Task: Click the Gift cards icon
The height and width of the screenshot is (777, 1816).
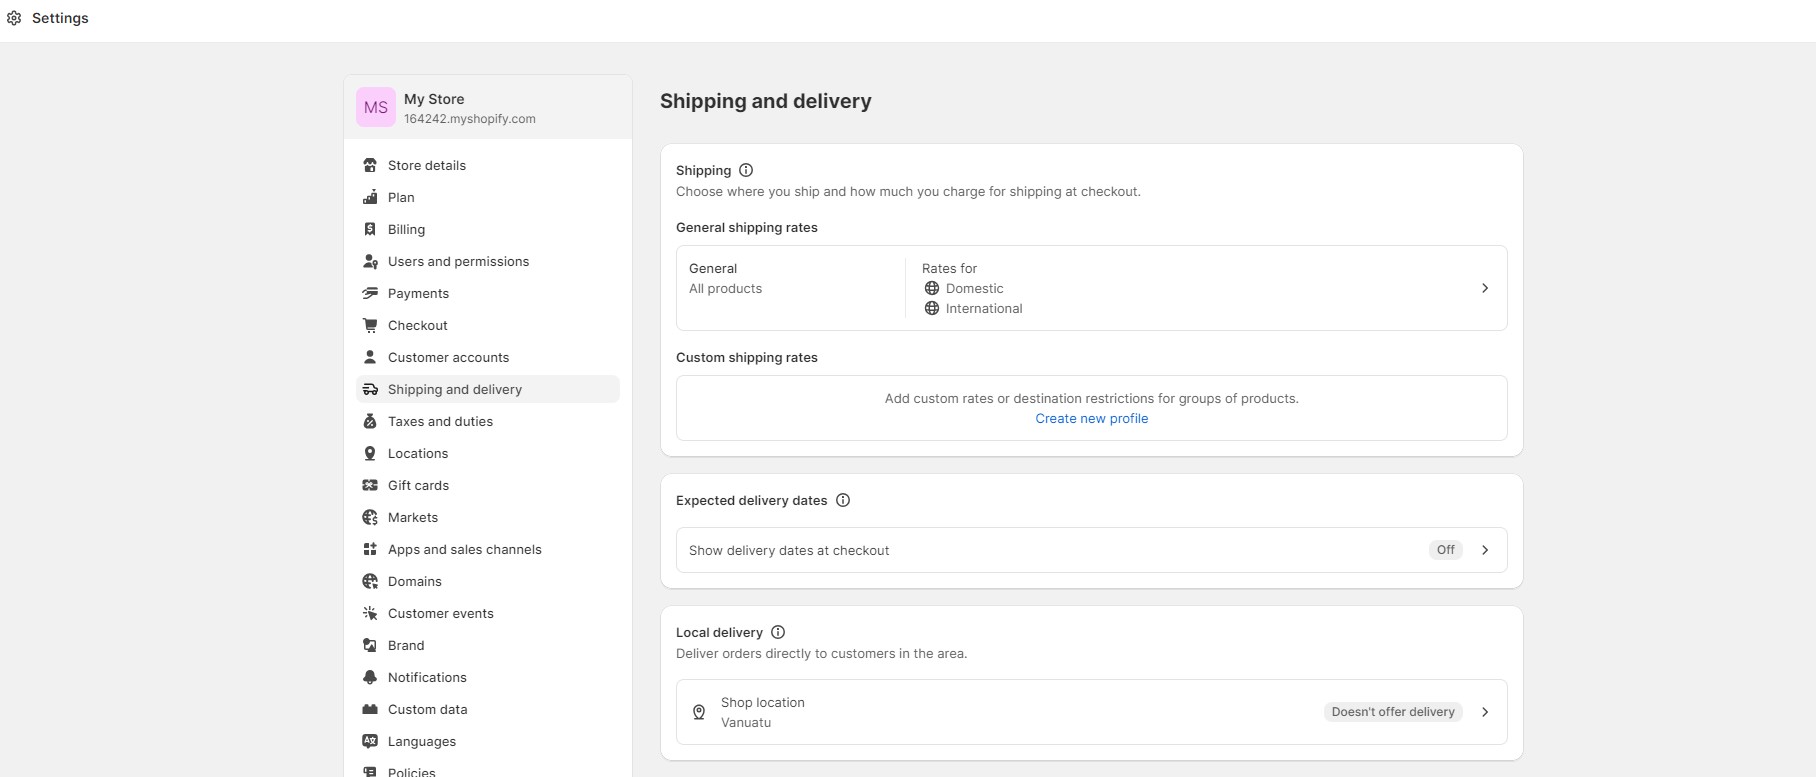Action: click(370, 485)
